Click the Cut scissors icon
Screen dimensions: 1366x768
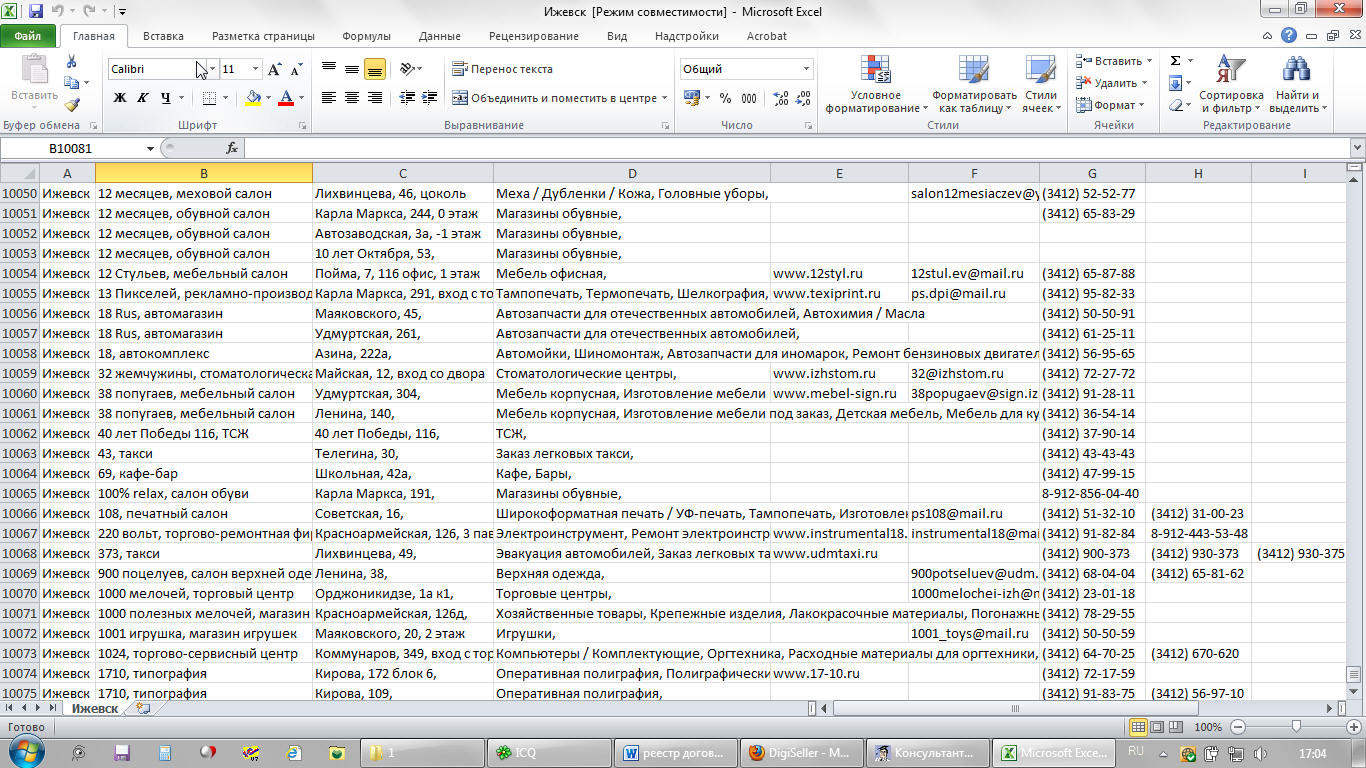pyautogui.click(x=71, y=62)
